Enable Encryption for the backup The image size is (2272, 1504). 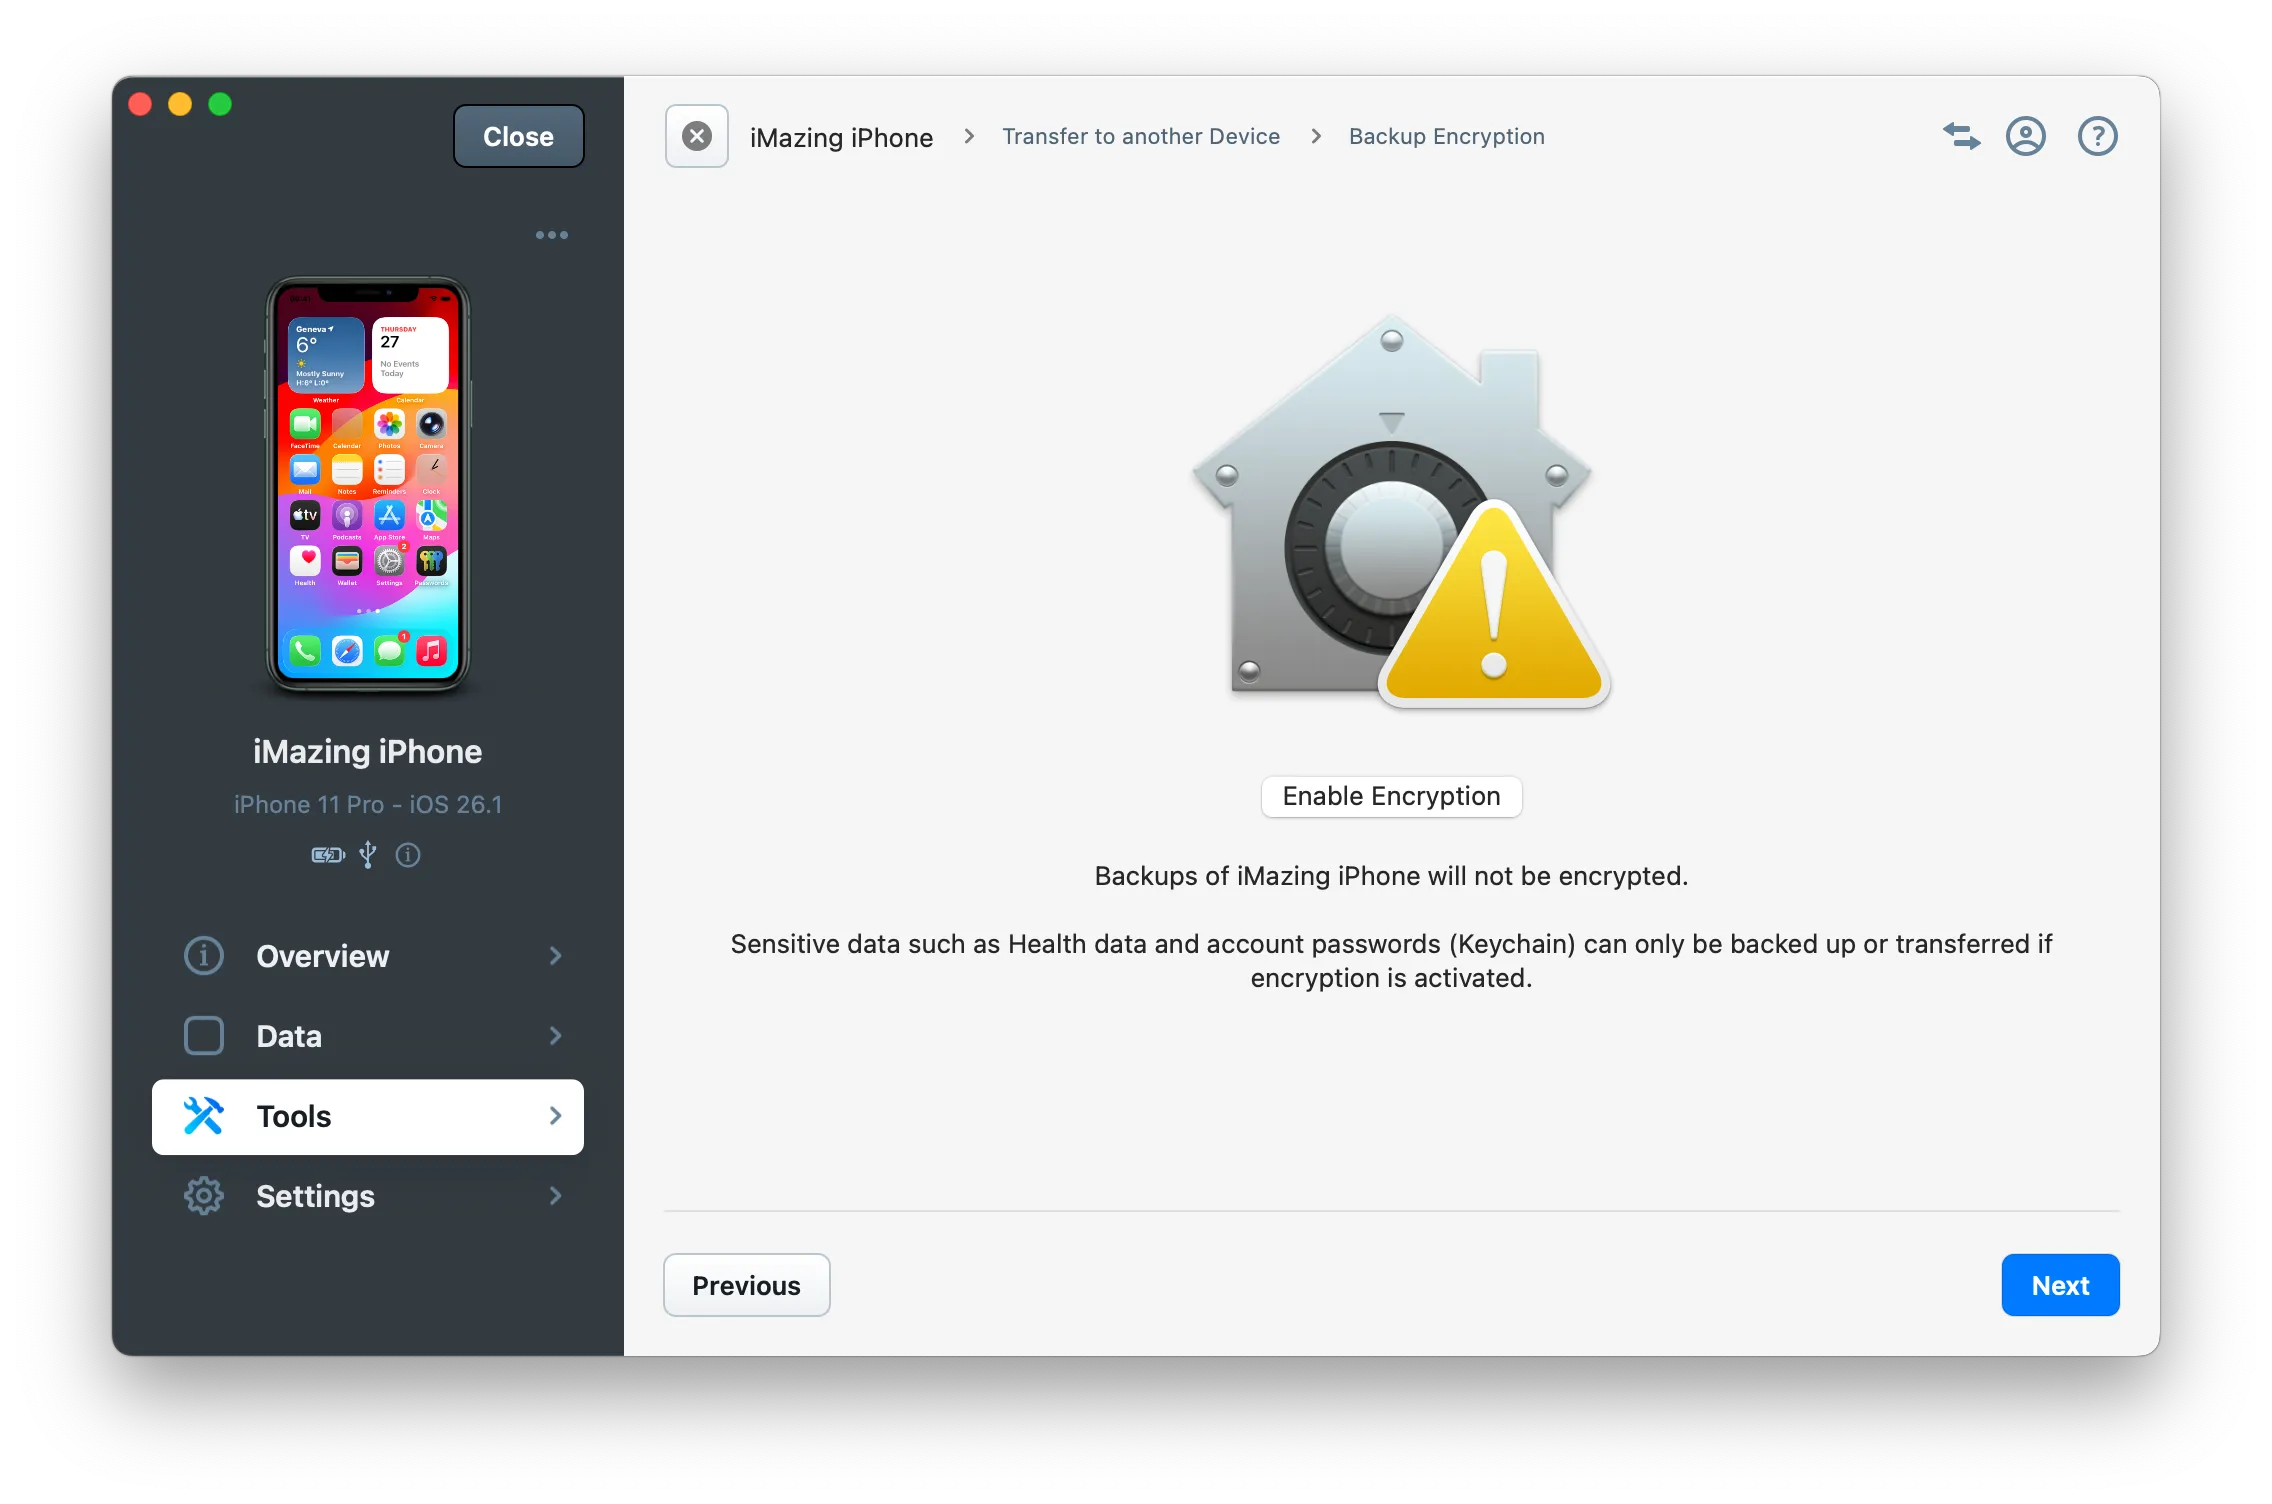(1390, 796)
